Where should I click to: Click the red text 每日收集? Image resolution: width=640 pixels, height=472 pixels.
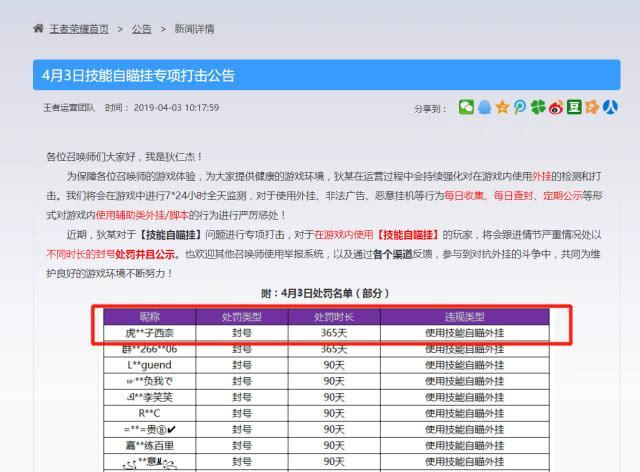coord(464,196)
